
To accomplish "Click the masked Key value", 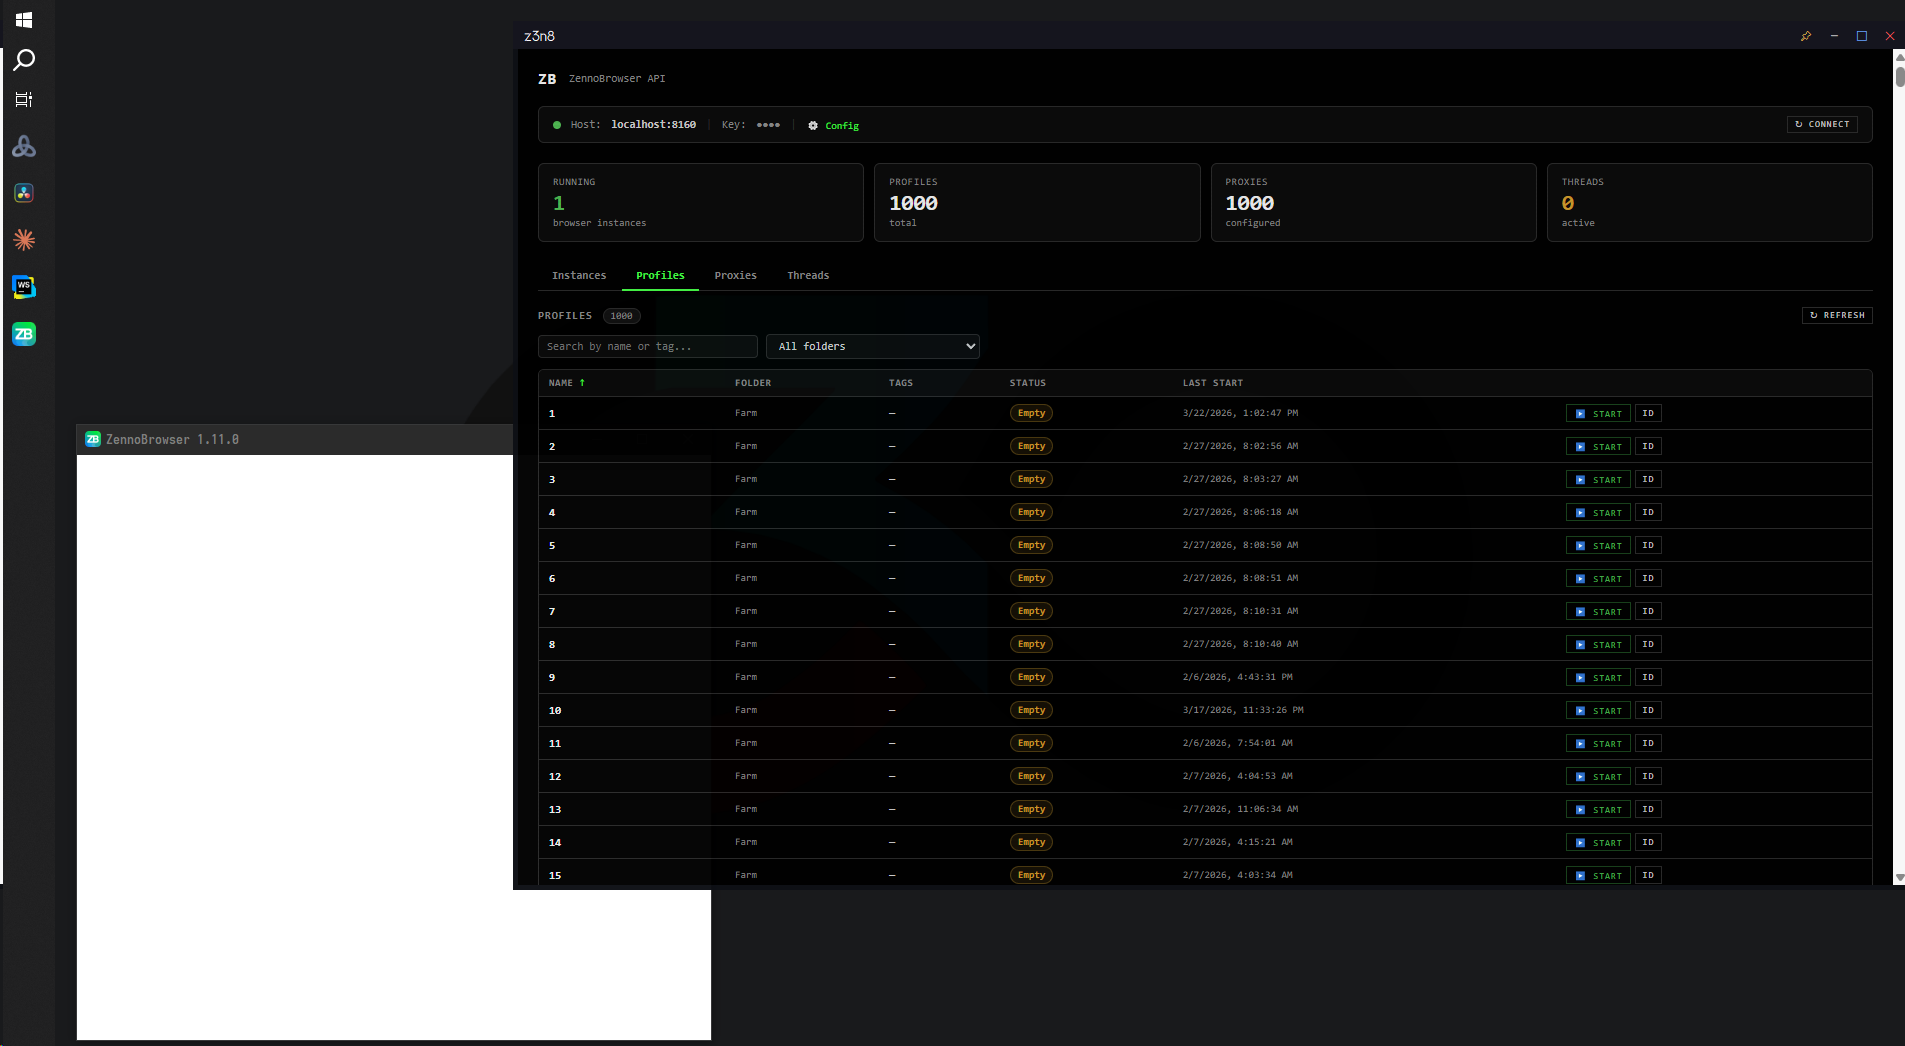I will click(x=768, y=125).
